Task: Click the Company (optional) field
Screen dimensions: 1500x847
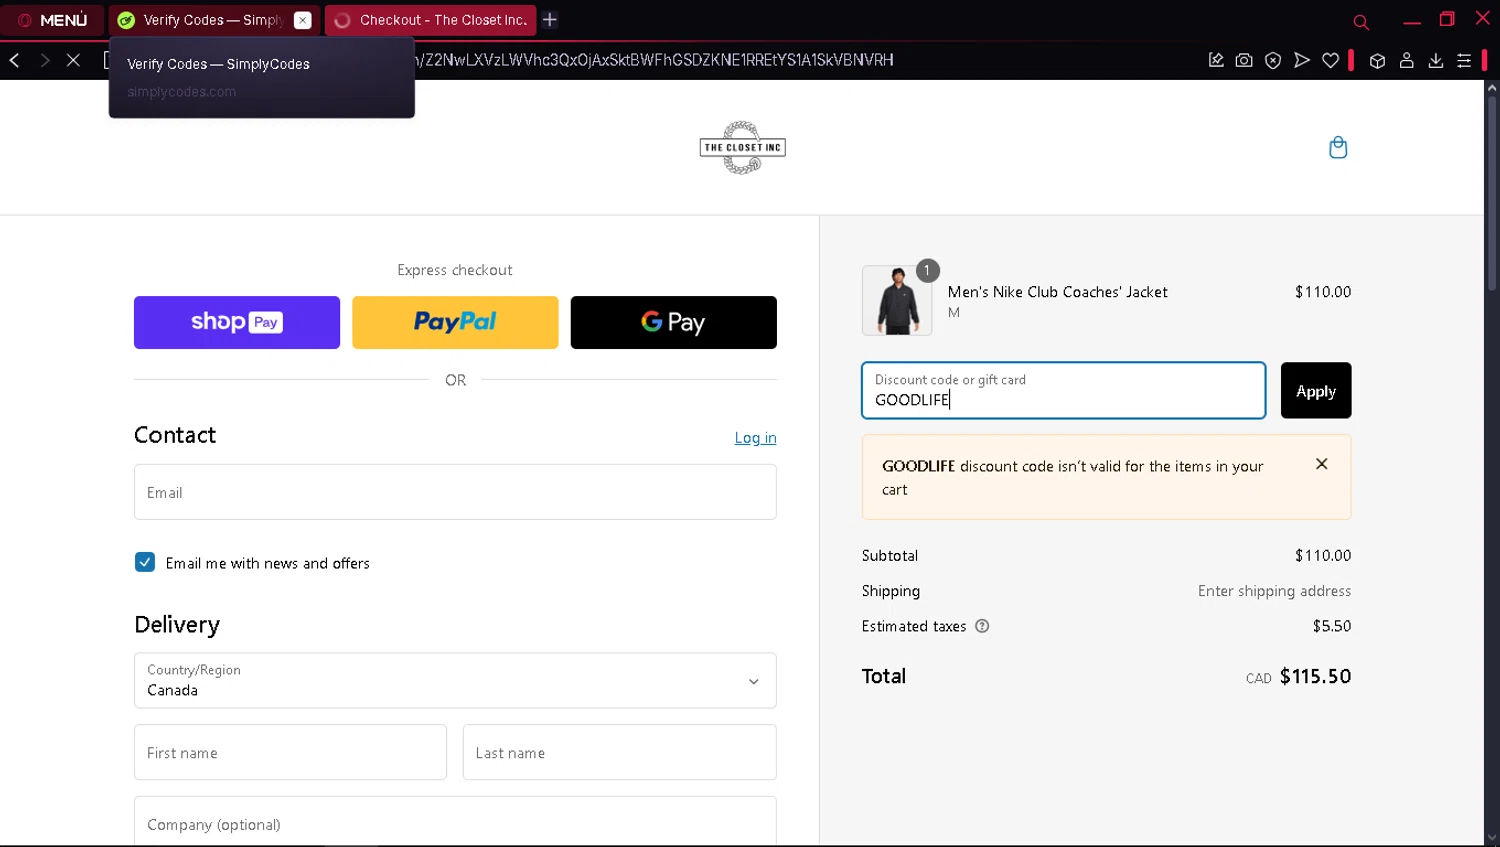Action: [455, 822]
